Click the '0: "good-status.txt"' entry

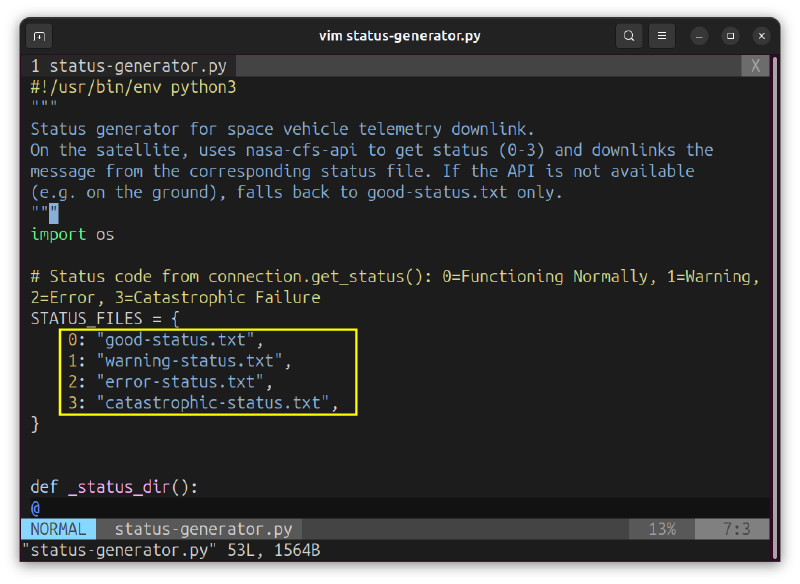point(166,340)
